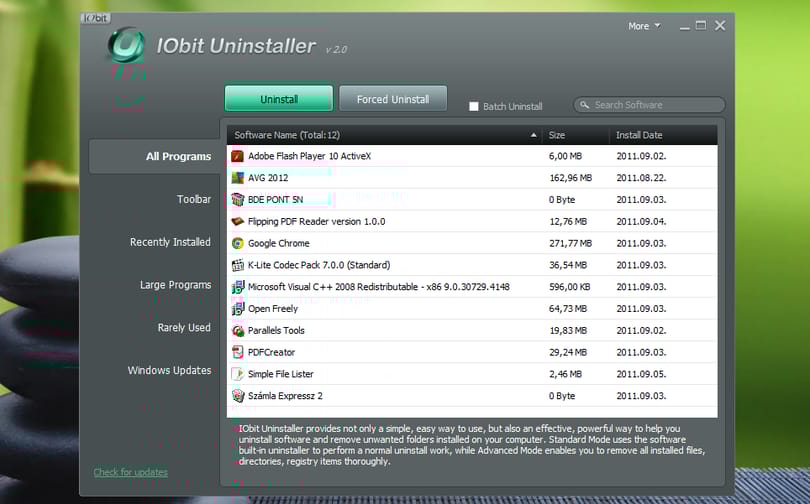Click the Google Chrome icon

(x=238, y=243)
